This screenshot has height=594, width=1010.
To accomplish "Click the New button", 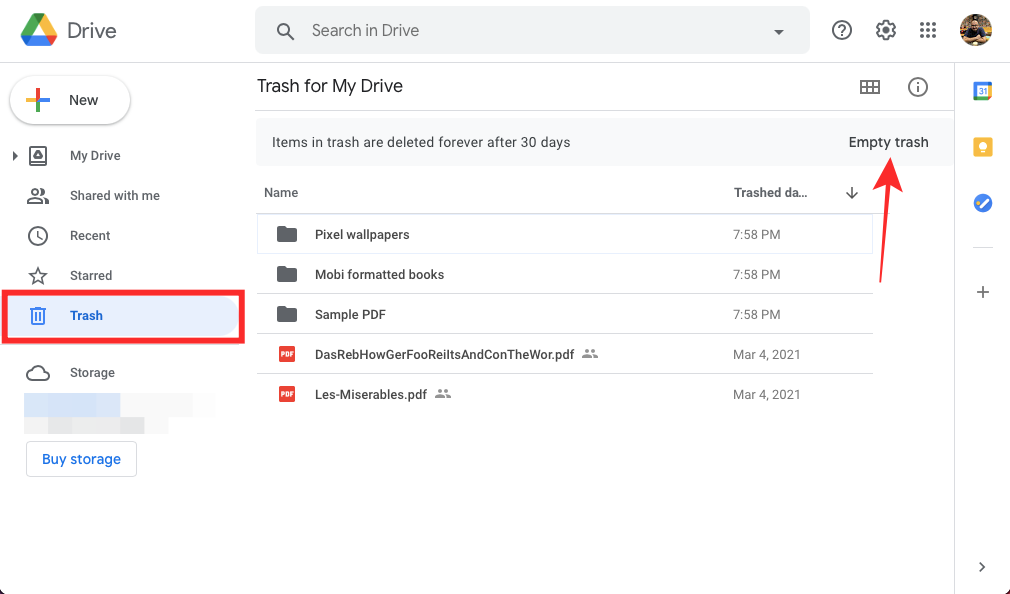I will [x=70, y=100].
